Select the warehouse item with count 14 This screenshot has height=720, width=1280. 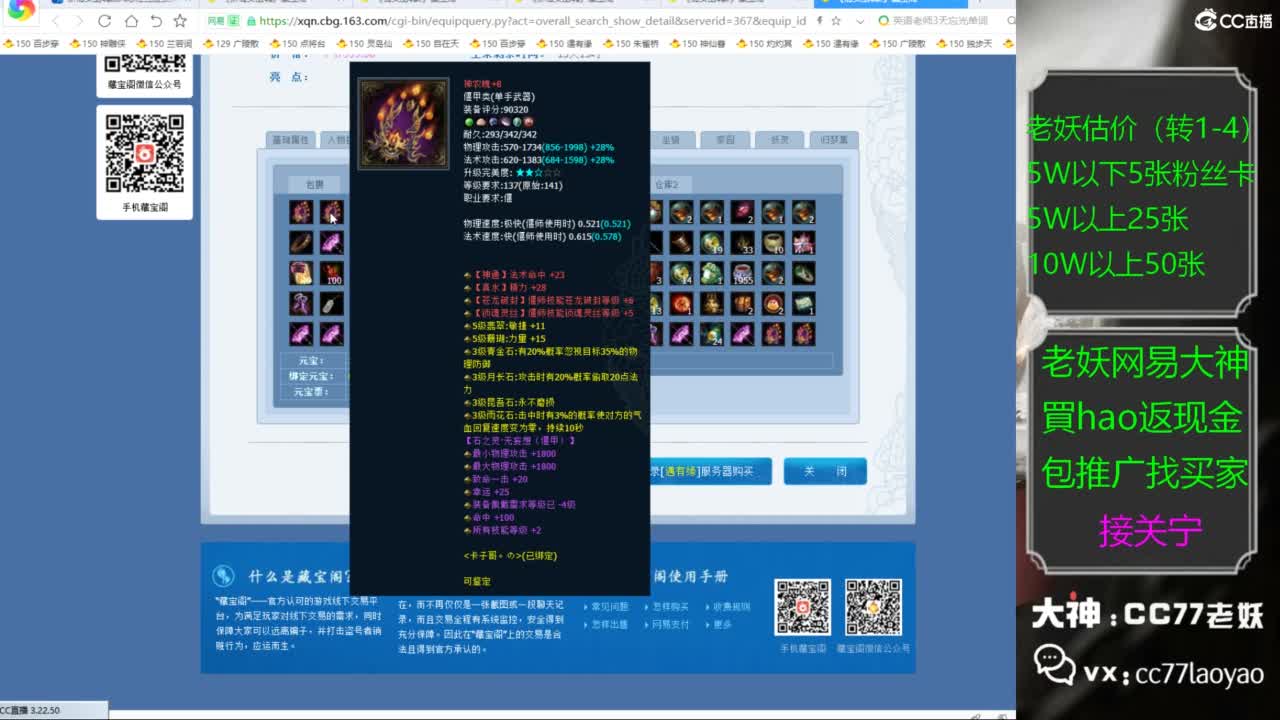coord(681,273)
